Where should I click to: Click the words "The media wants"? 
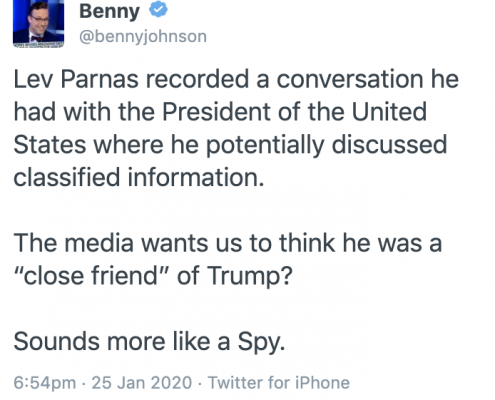point(111,243)
